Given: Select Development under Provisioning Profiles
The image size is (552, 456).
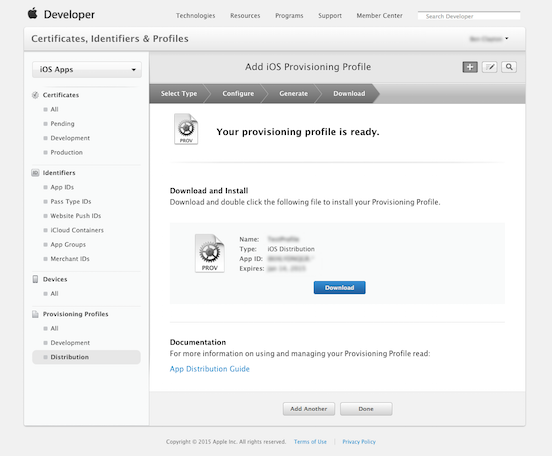Looking at the screenshot, I should [70, 343].
